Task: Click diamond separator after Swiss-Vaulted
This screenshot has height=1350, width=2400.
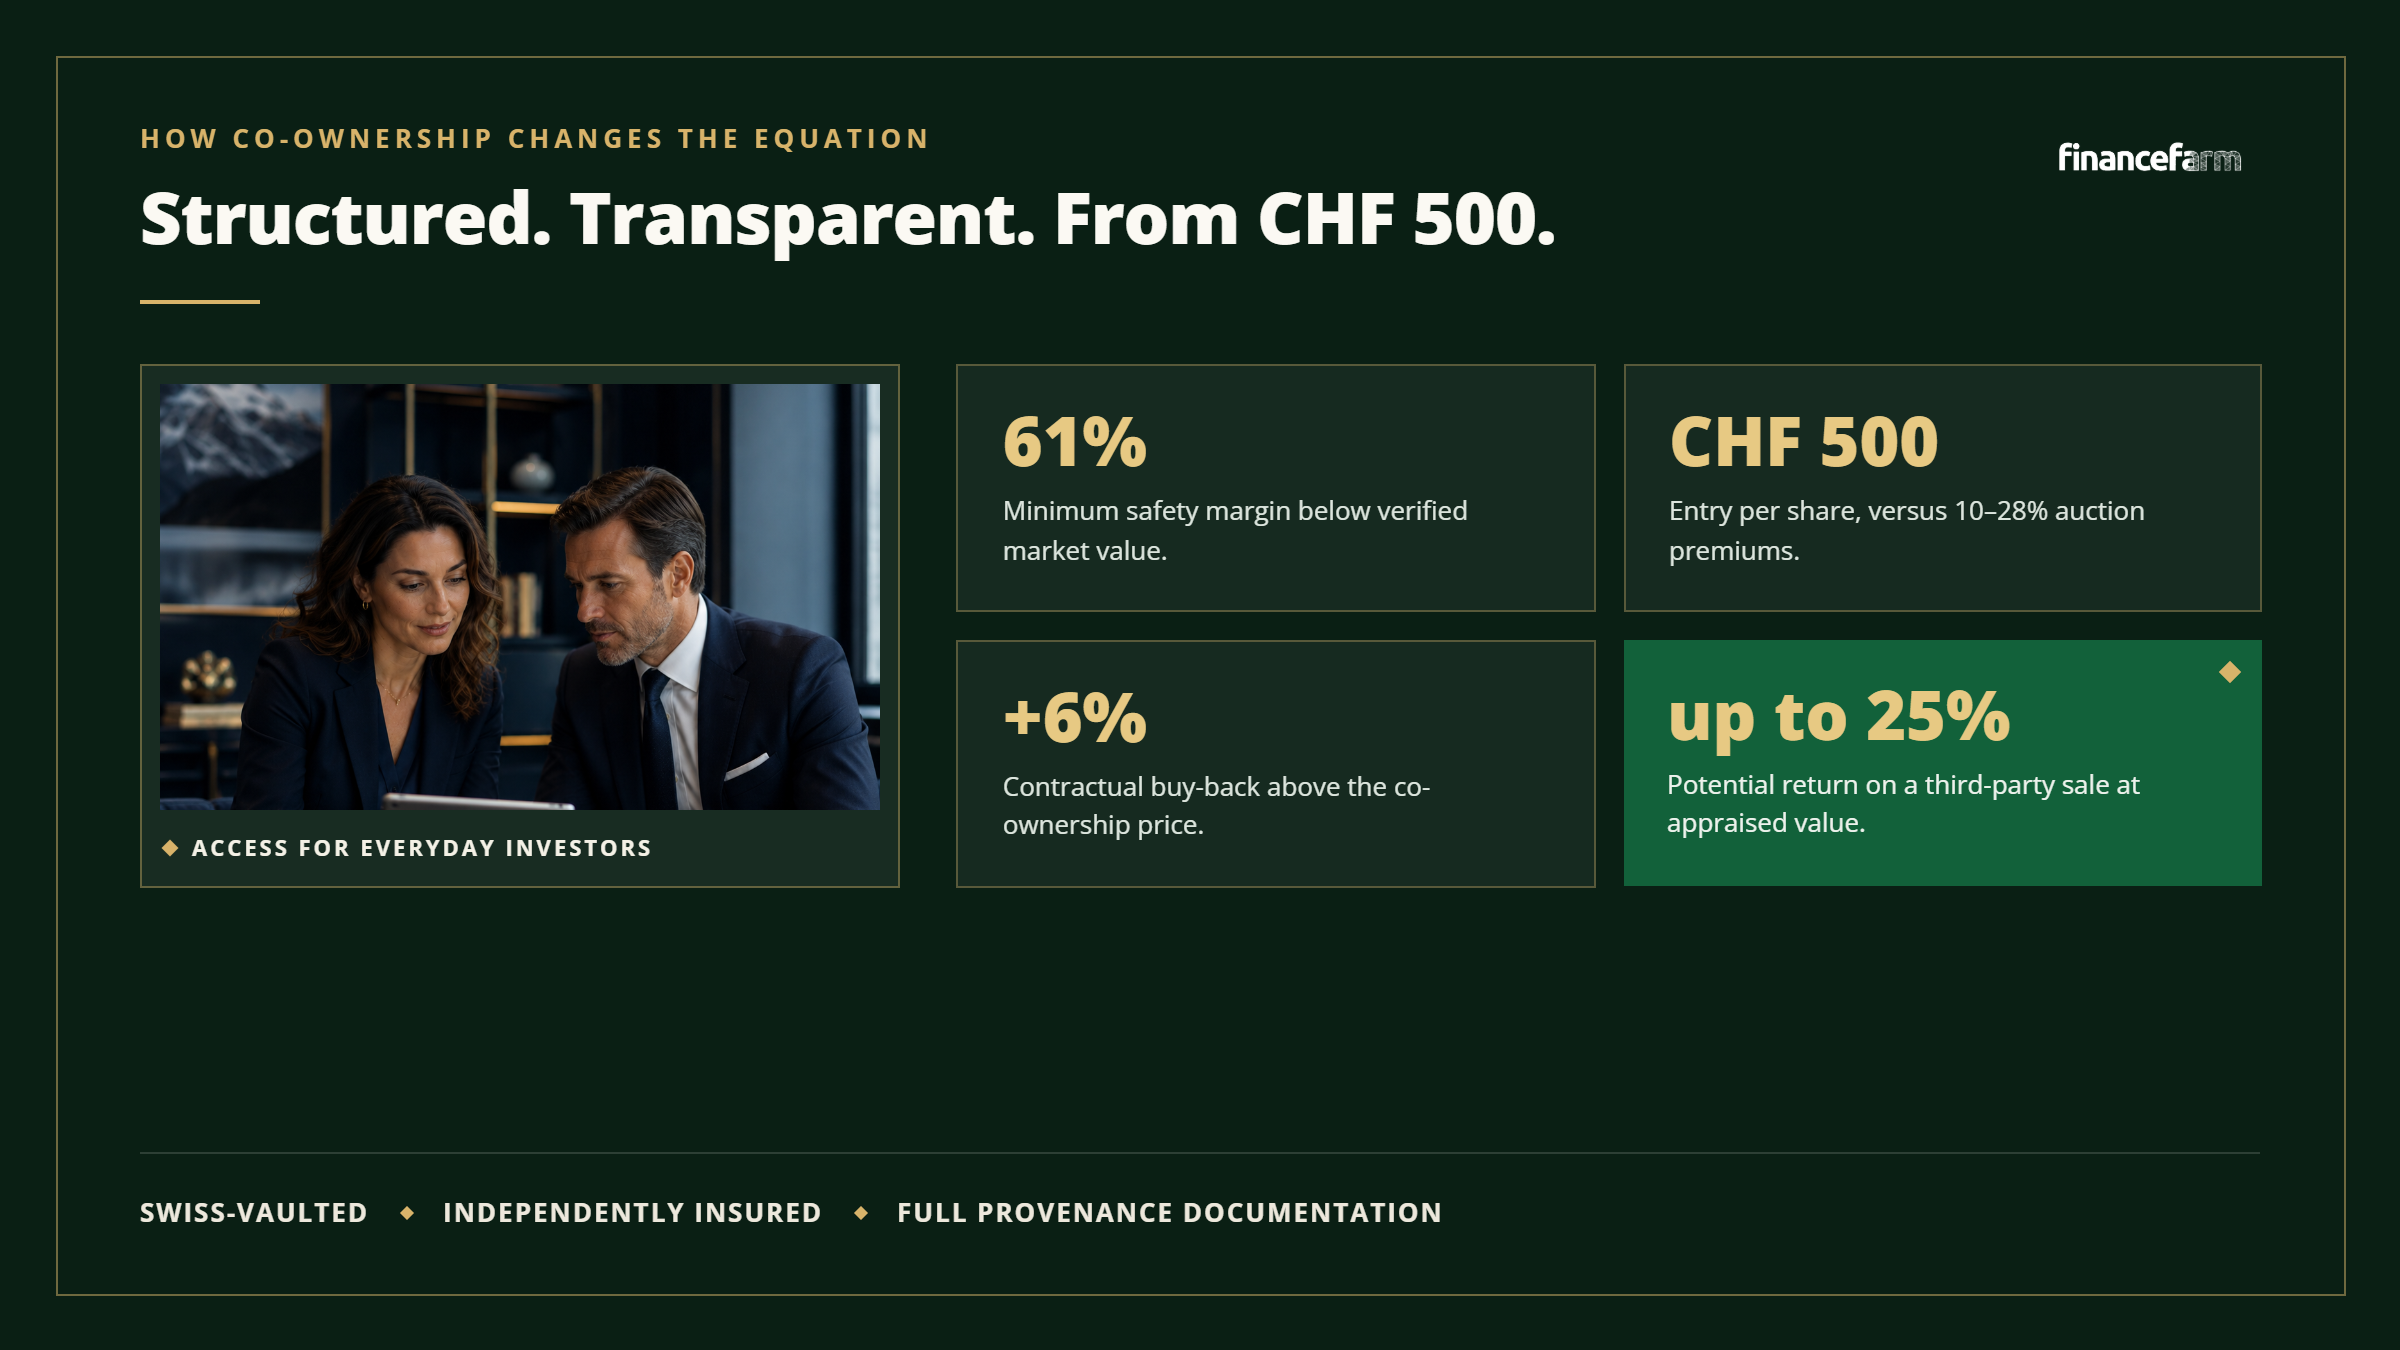Action: [407, 1213]
